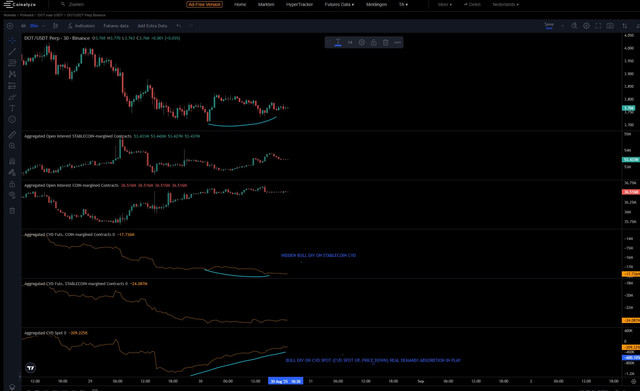The width and height of the screenshot is (640, 391).
Task: Open the Coinalyze hamburger menu
Action: point(8,4)
